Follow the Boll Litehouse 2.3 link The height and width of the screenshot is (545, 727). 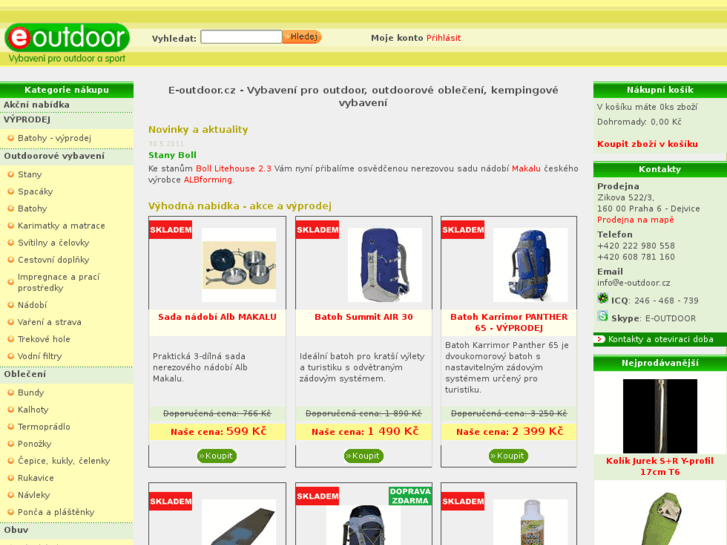233,169
